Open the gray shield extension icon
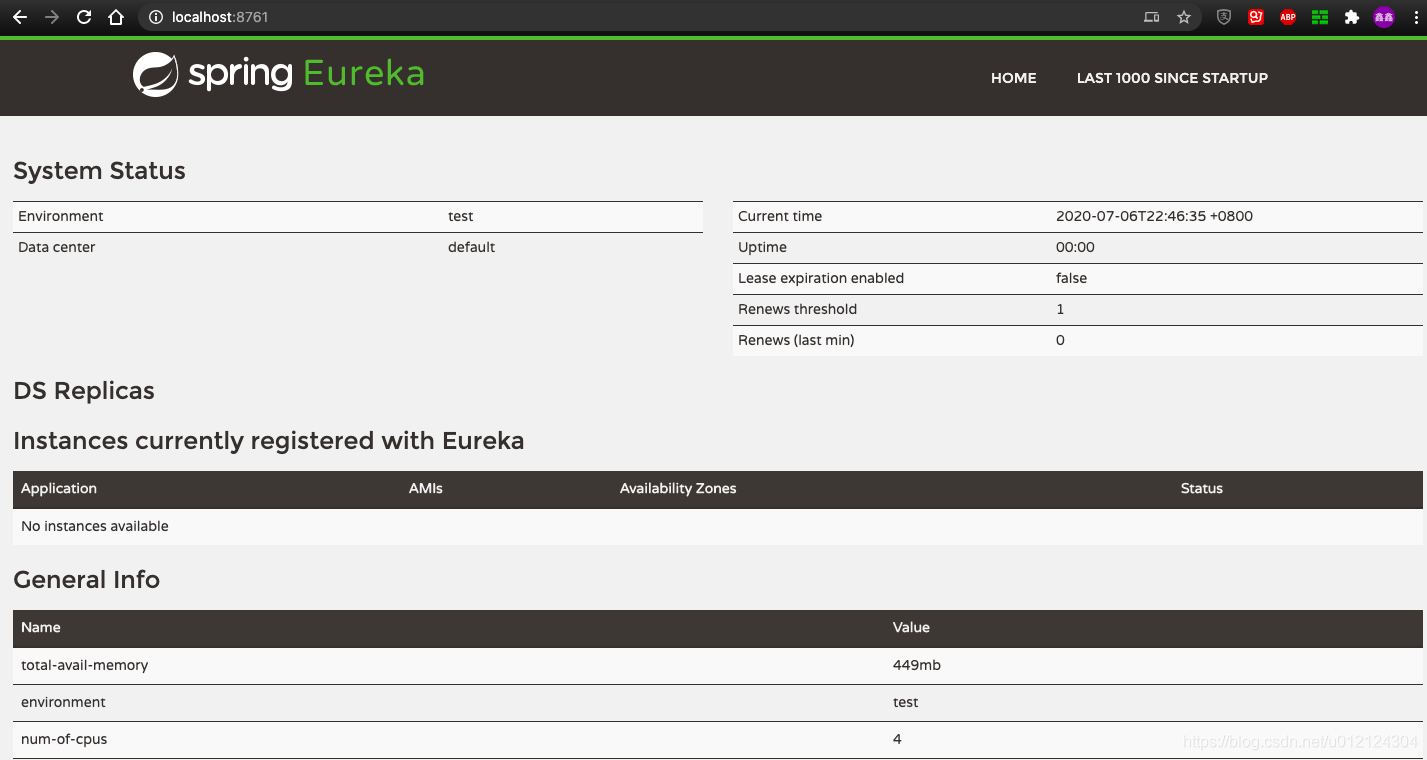 (x=1224, y=17)
